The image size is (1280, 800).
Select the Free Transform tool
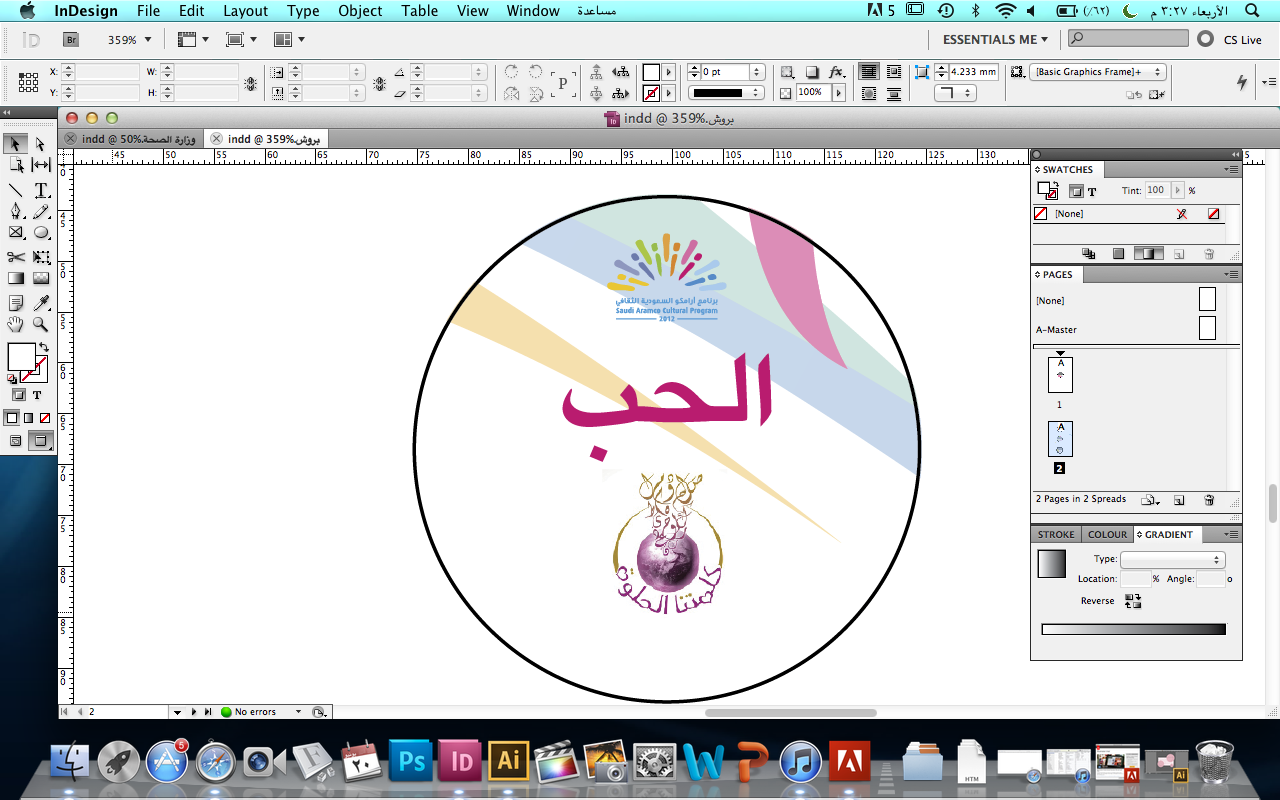pos(41,257)
